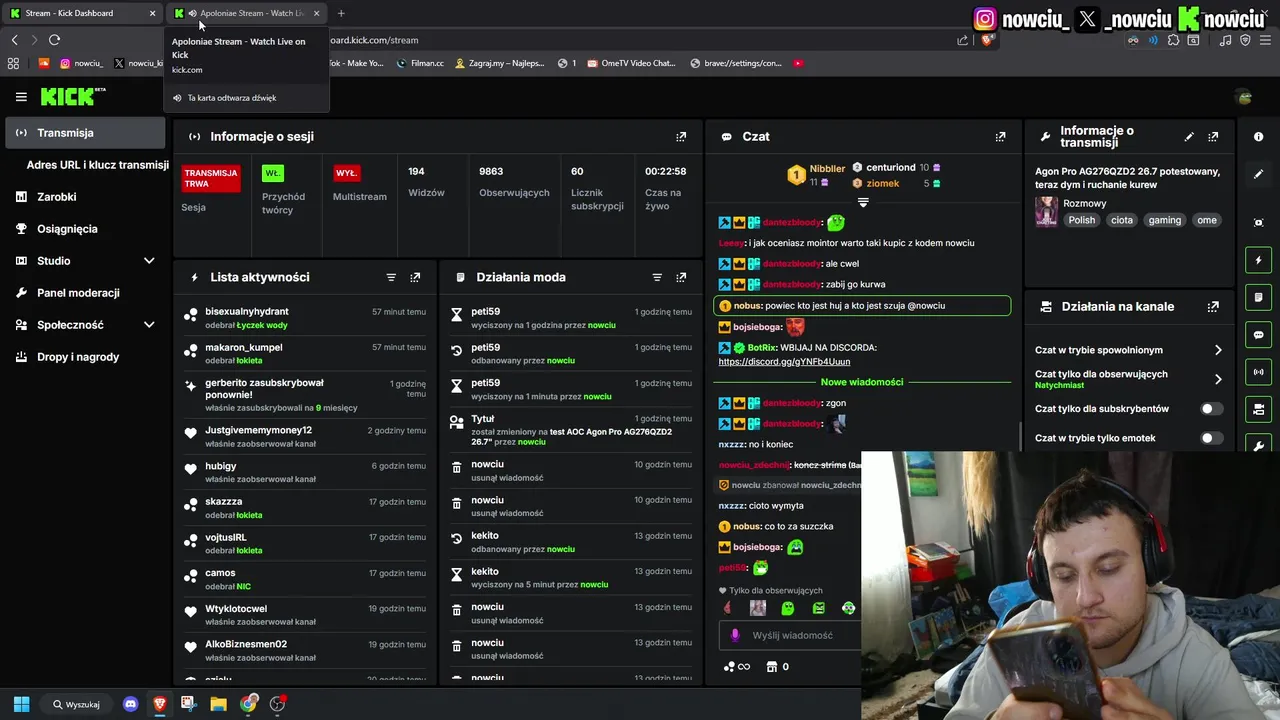The image size is (1280, 720).
Task: Edit stream info with the header pencil
Action: tap(1189, 137)
